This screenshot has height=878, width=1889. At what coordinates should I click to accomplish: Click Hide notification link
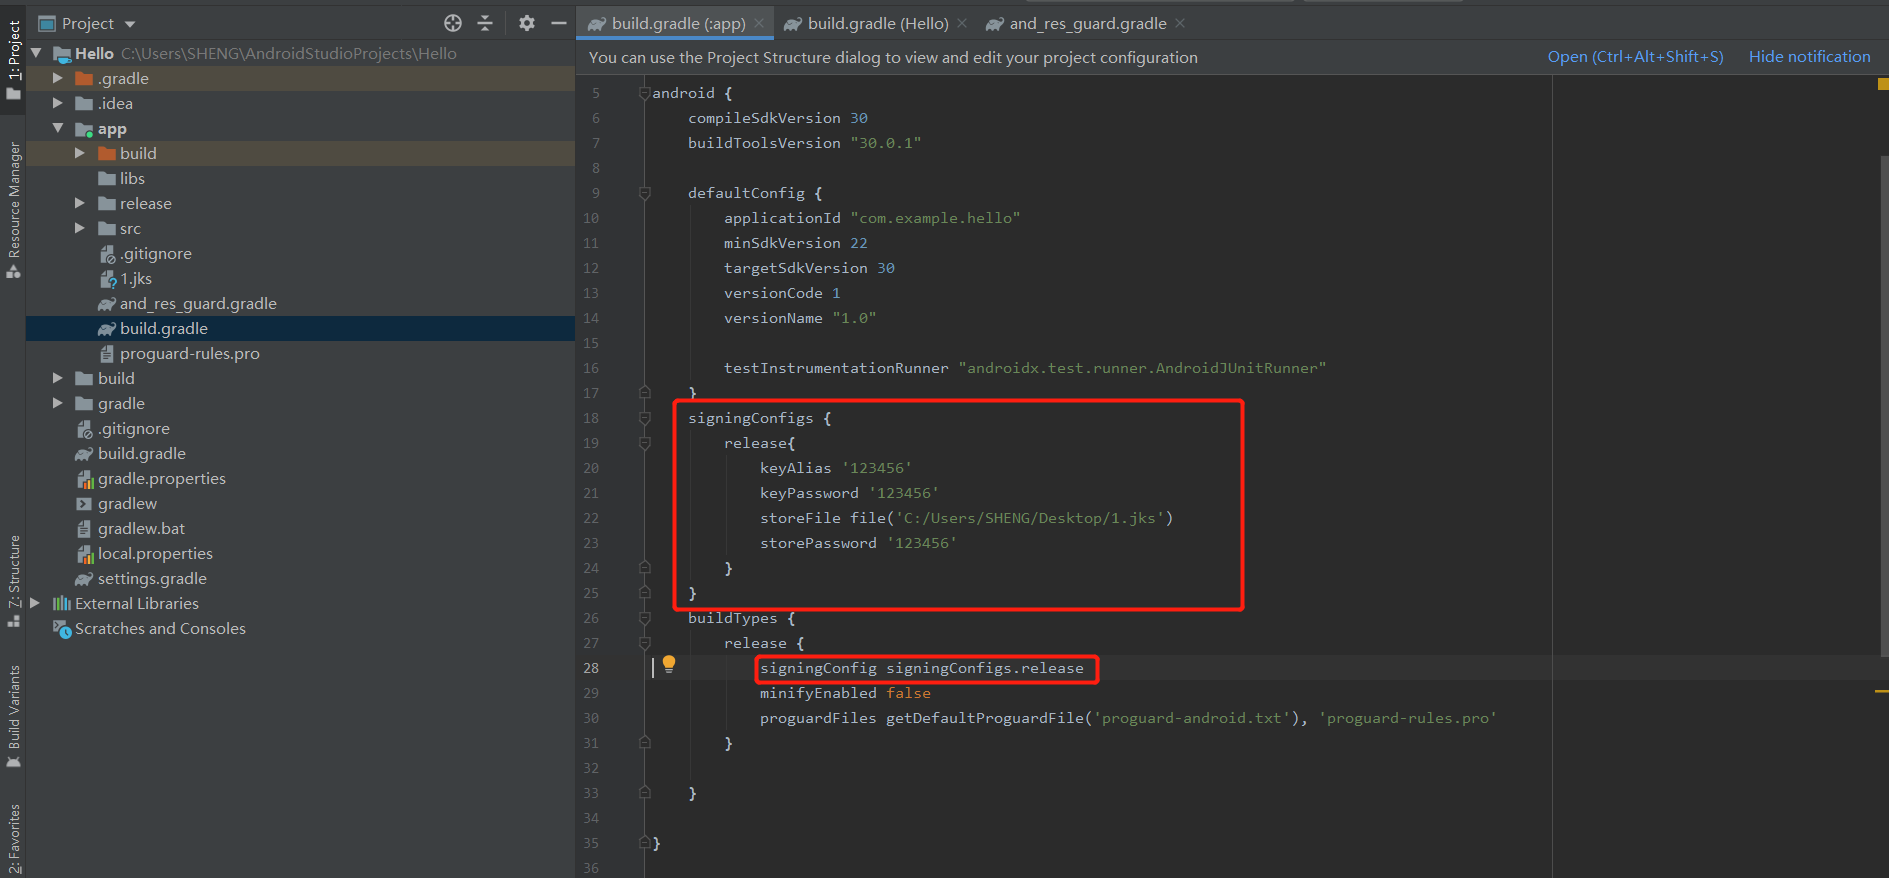click(1809, 57)
